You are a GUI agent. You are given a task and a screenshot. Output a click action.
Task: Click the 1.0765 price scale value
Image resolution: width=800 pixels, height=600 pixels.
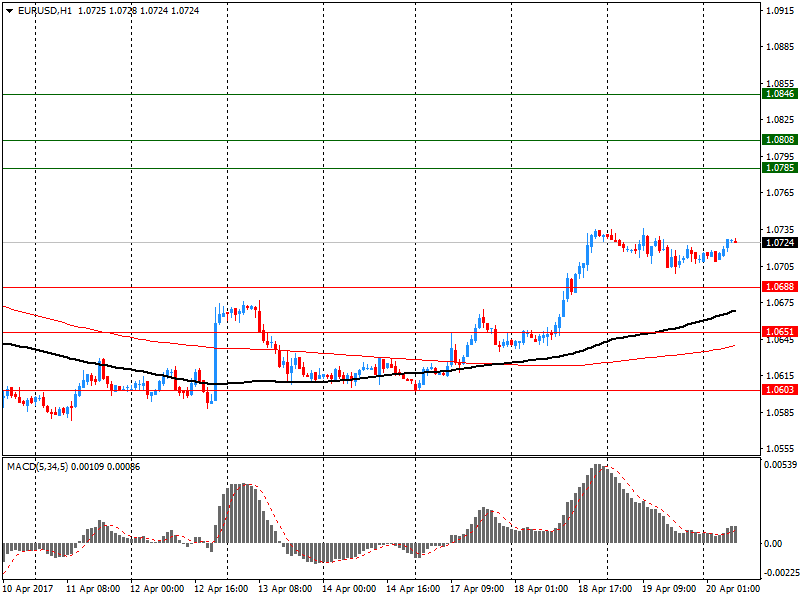tap(780, 193)
